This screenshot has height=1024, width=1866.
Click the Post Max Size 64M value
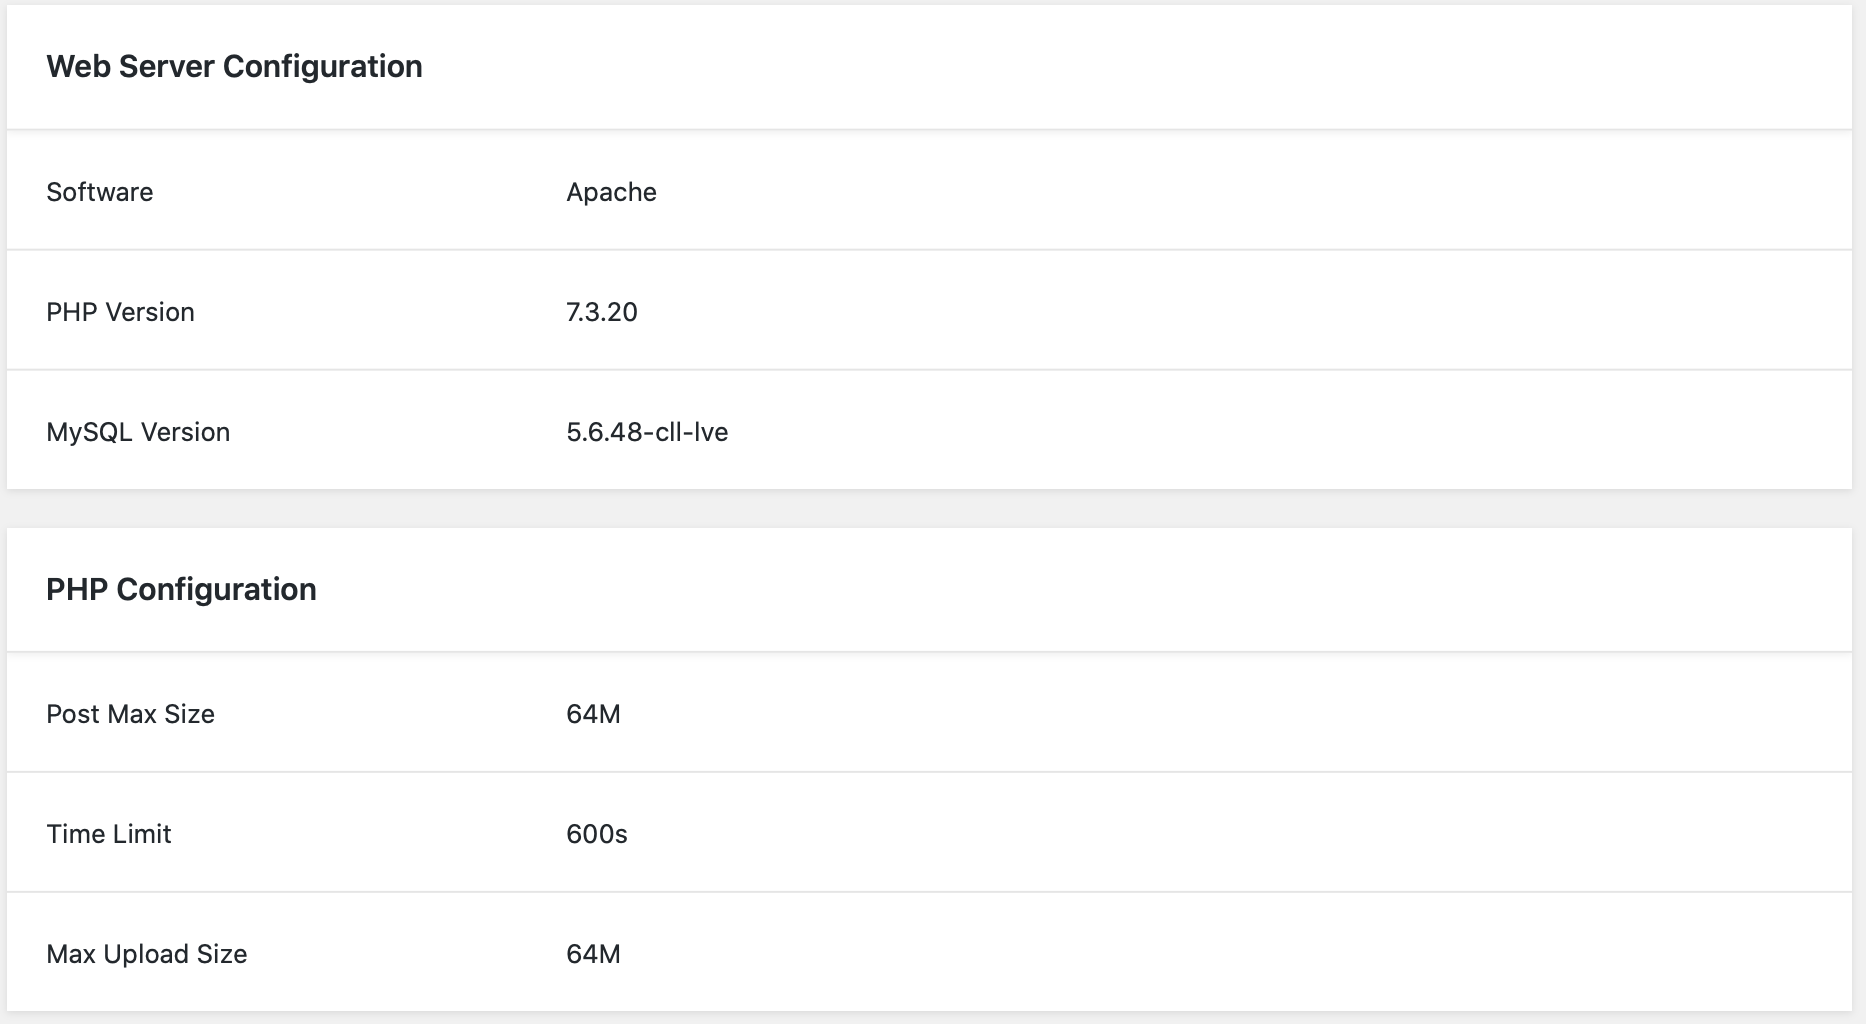[x=593, y=714]
